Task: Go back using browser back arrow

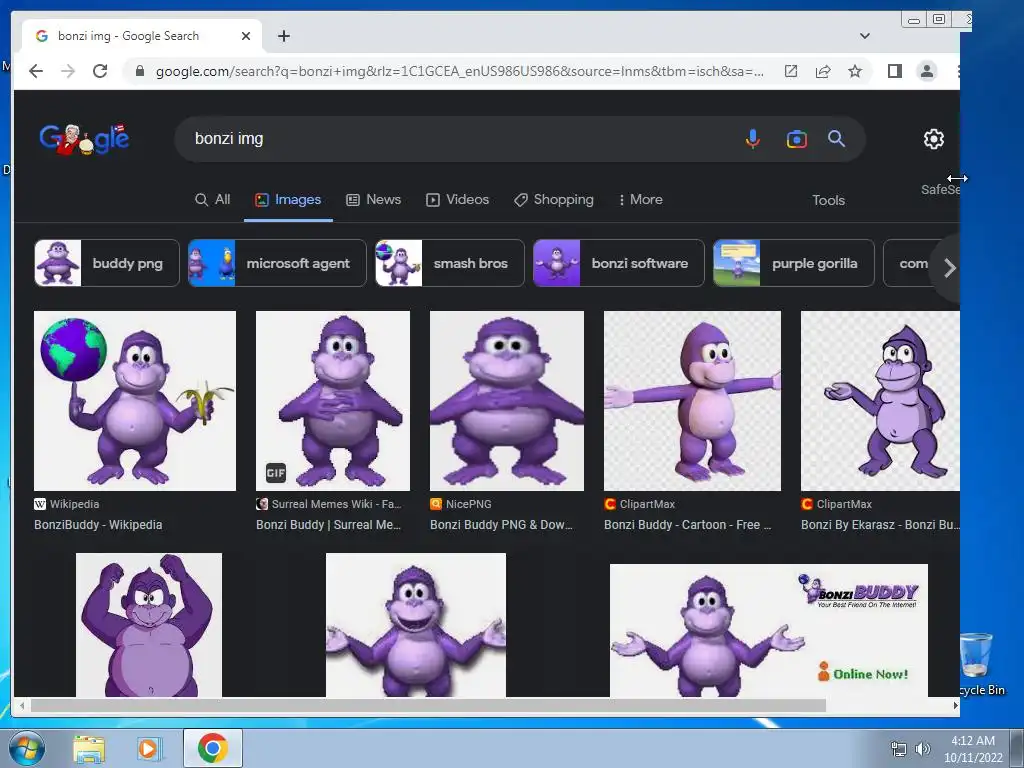Action: pyautogui.click(x=36, y=71)
